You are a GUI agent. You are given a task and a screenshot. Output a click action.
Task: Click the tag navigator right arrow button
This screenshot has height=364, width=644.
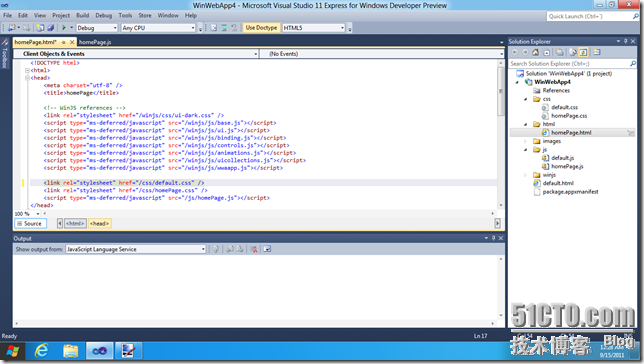point(497,223)
